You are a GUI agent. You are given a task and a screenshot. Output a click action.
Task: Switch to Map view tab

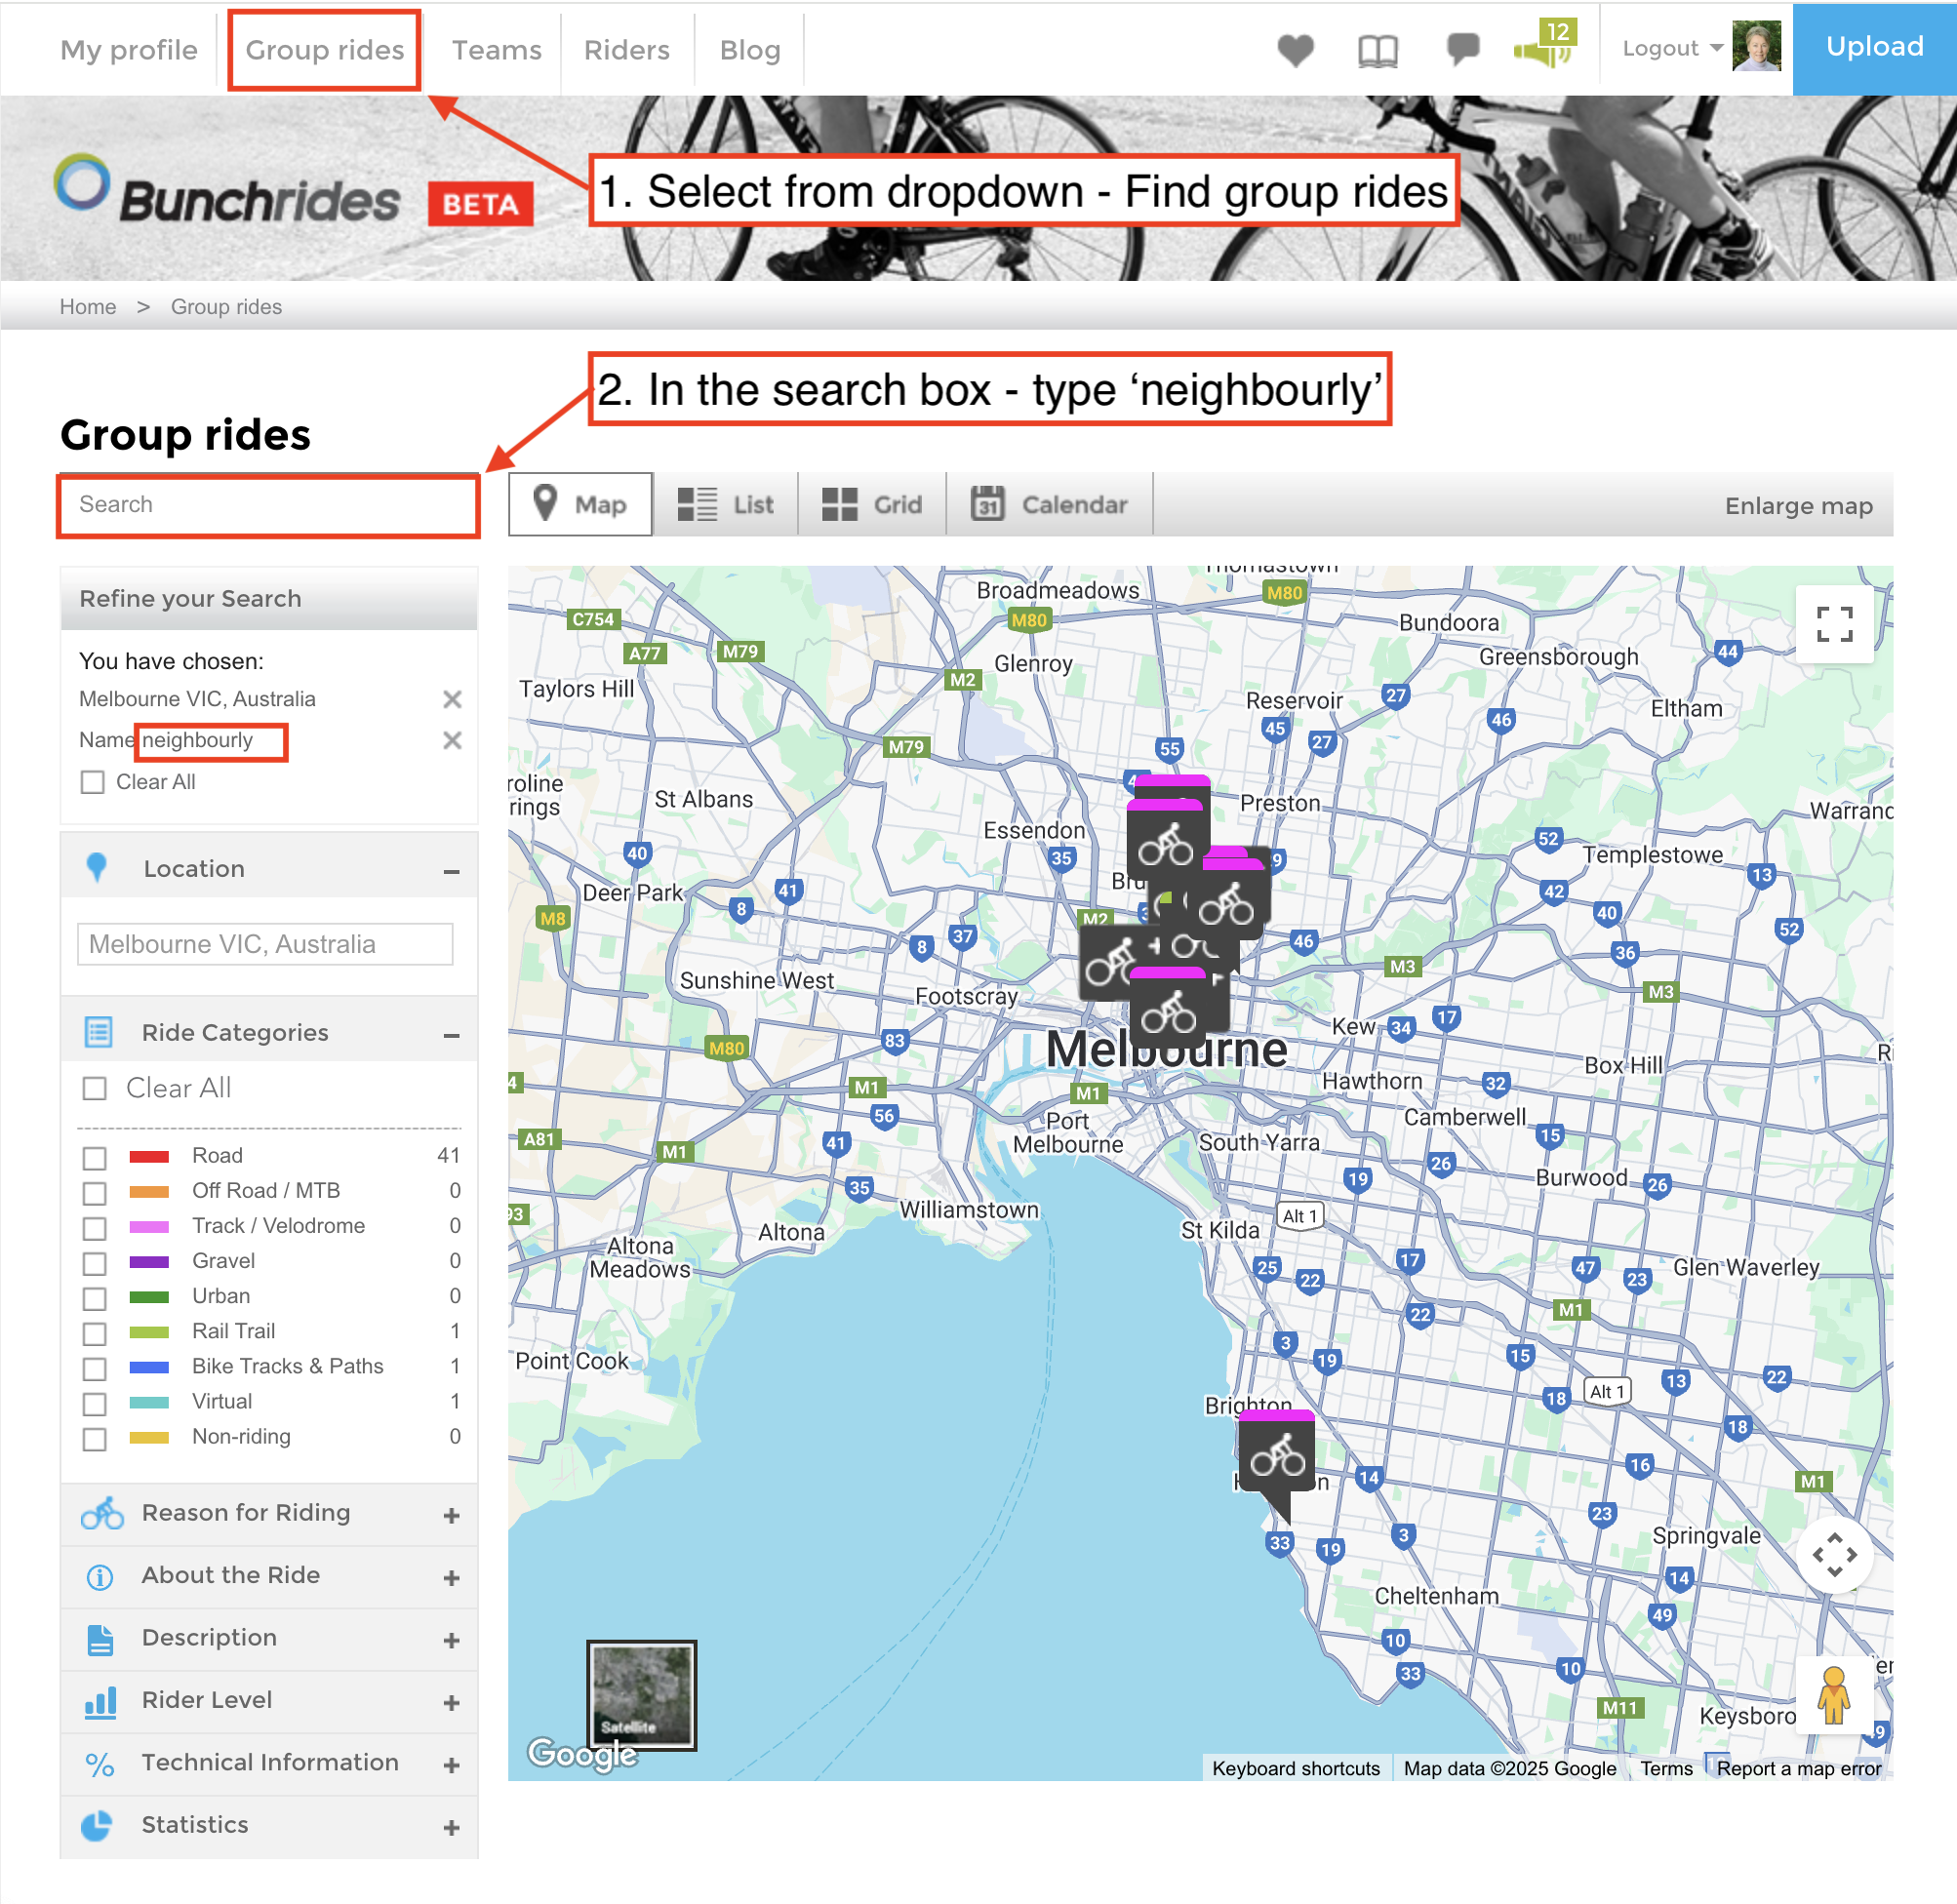coord(581,504)
